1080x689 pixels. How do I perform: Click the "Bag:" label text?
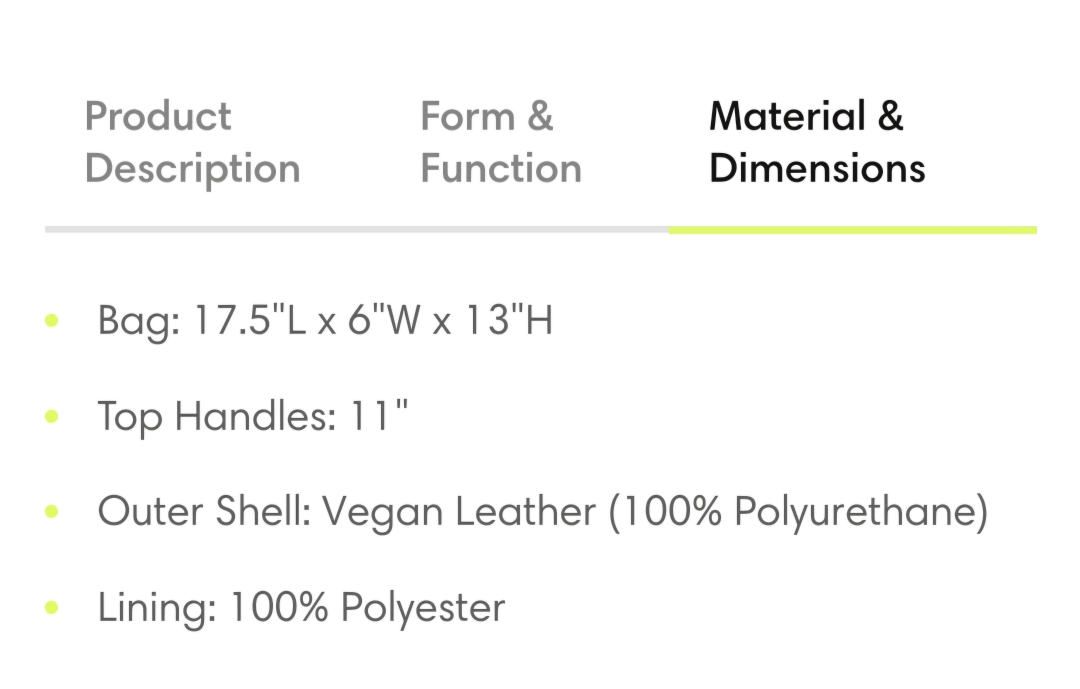click(x=139, y=322)
